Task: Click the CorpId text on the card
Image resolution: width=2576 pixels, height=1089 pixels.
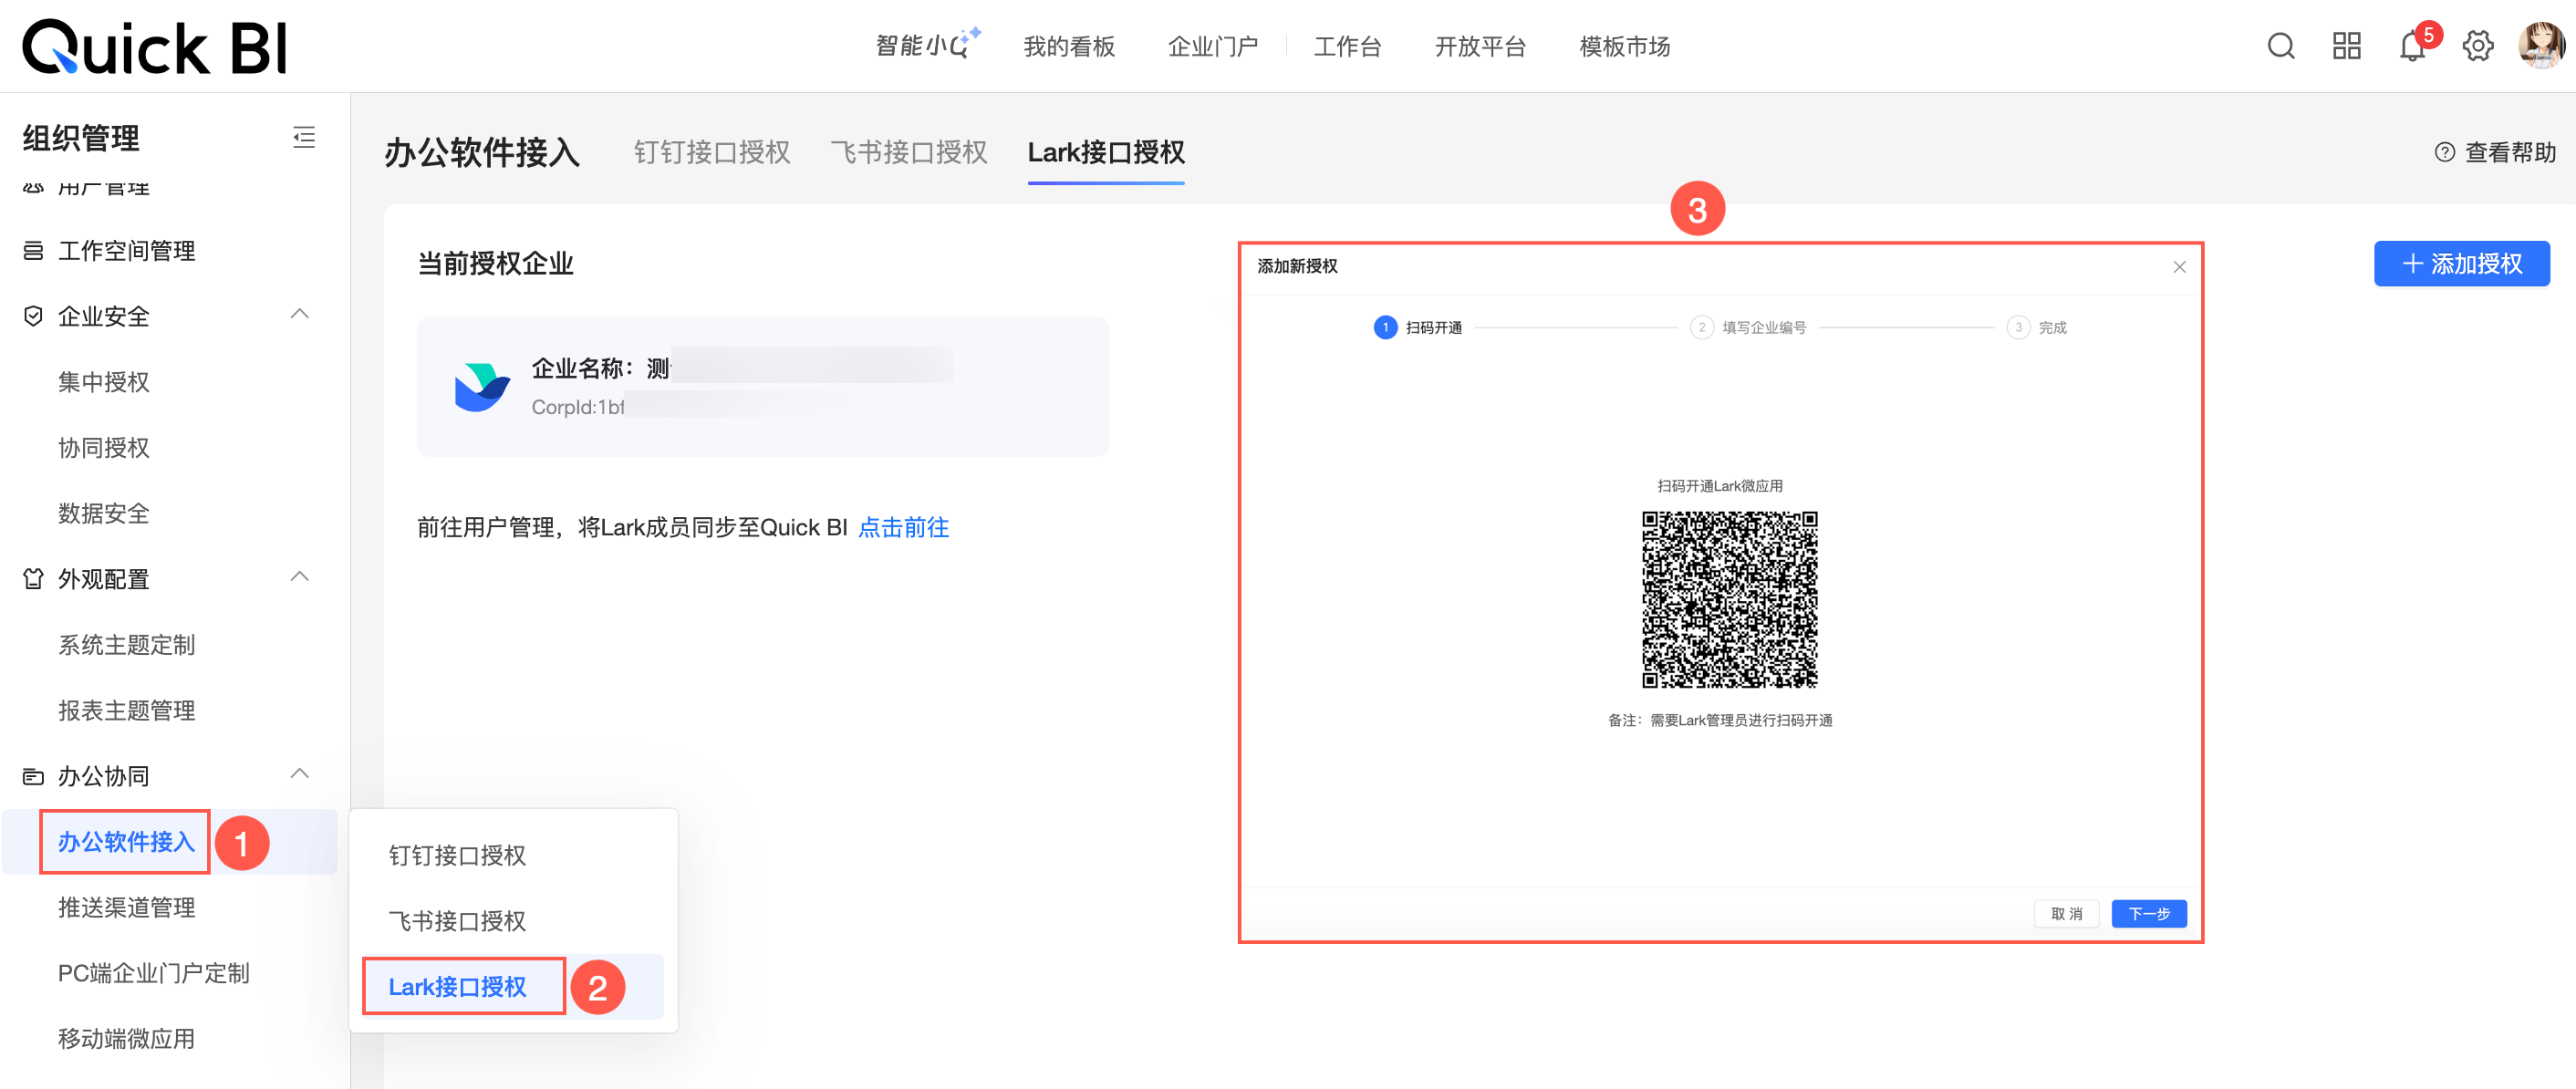Action: click(x=578, y=408)
